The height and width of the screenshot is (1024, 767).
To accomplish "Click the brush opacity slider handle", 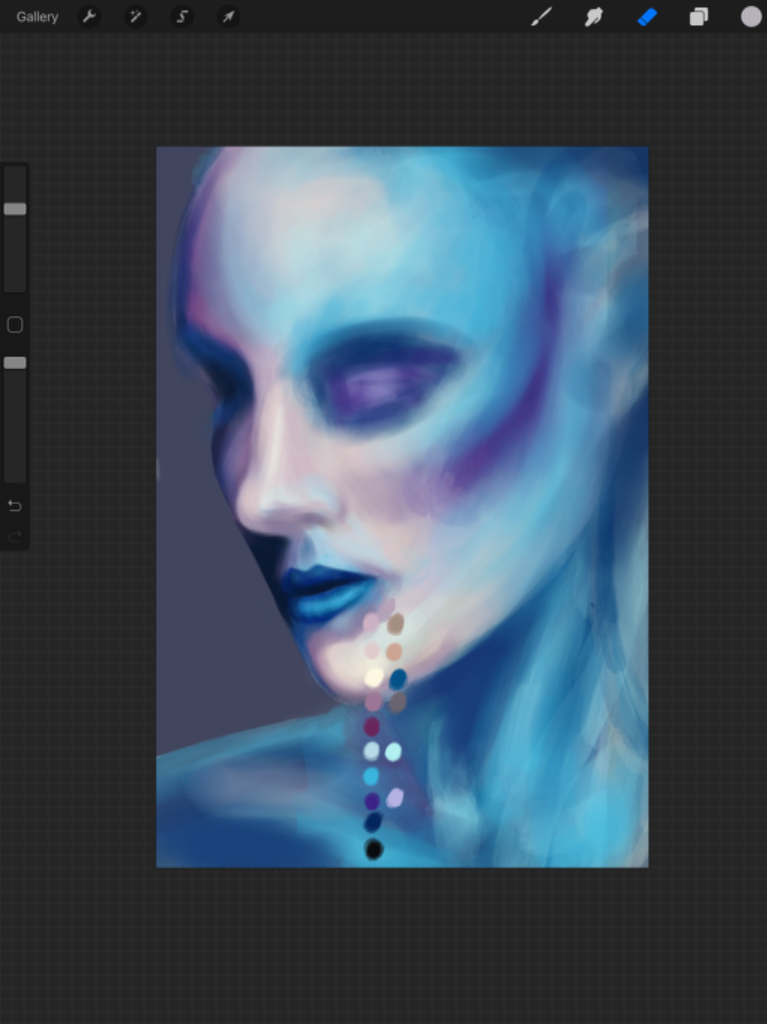I will [15, 363].
